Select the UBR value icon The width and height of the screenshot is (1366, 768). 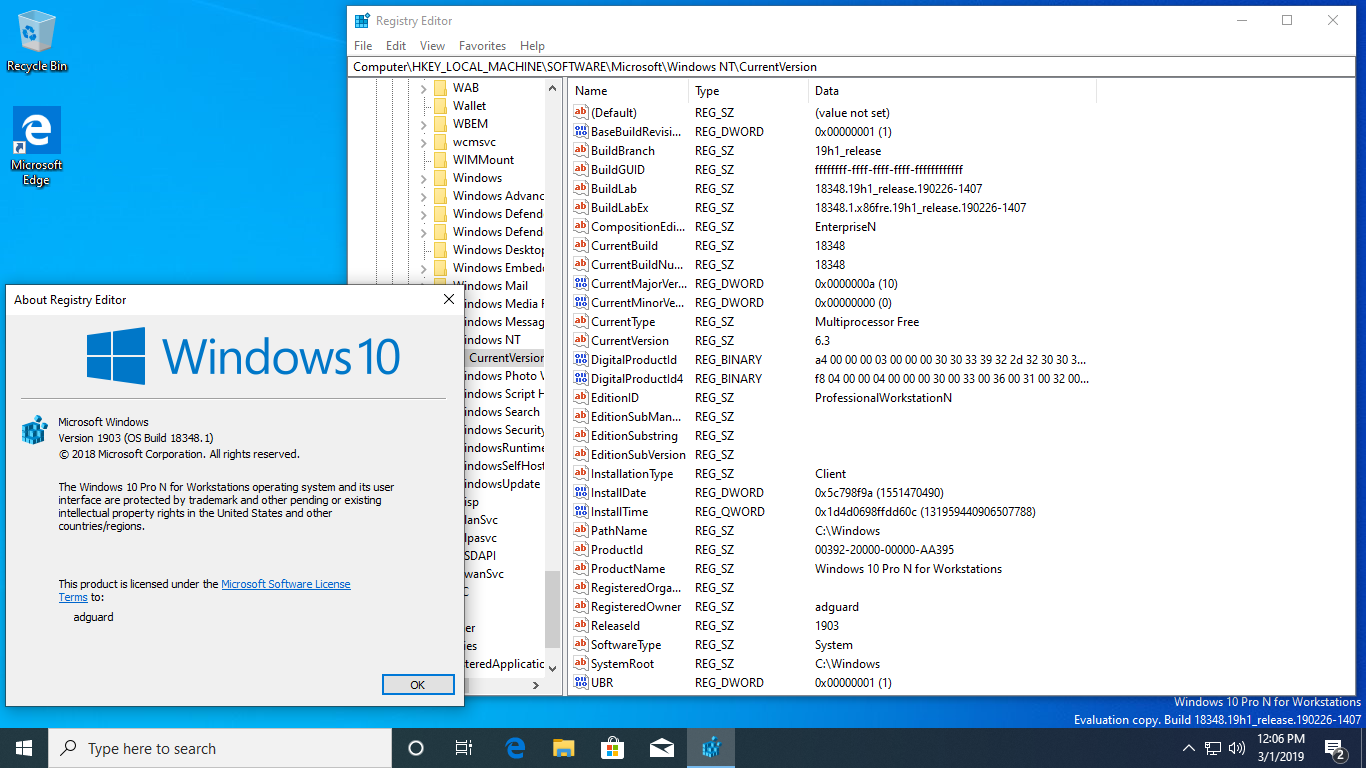[x=581, y=683]
